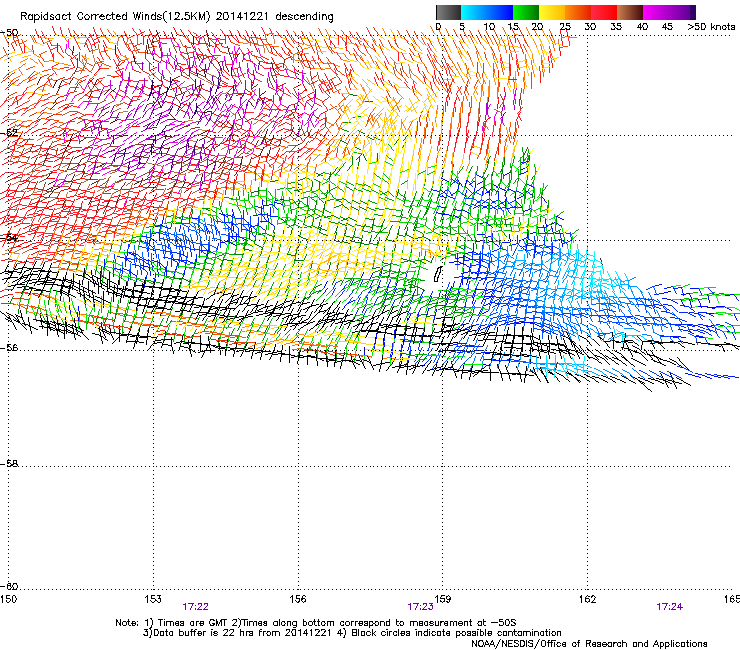The height and width of the screenshot is (650, 740).
Task: Click the longitude label '150'
Action: [x=8, y=599]
